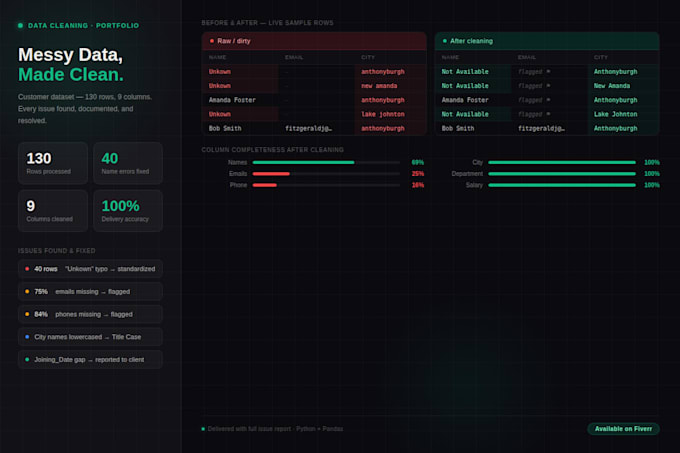This screenshot has height=453, width=680.
Task: Select "Not Available" in the Lake Johnton row
Action: tap(465, 114)
